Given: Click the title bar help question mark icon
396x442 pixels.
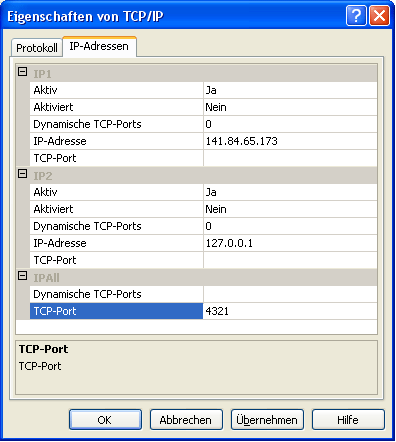Looking at the screenshot, I should [x=356, y=15].
